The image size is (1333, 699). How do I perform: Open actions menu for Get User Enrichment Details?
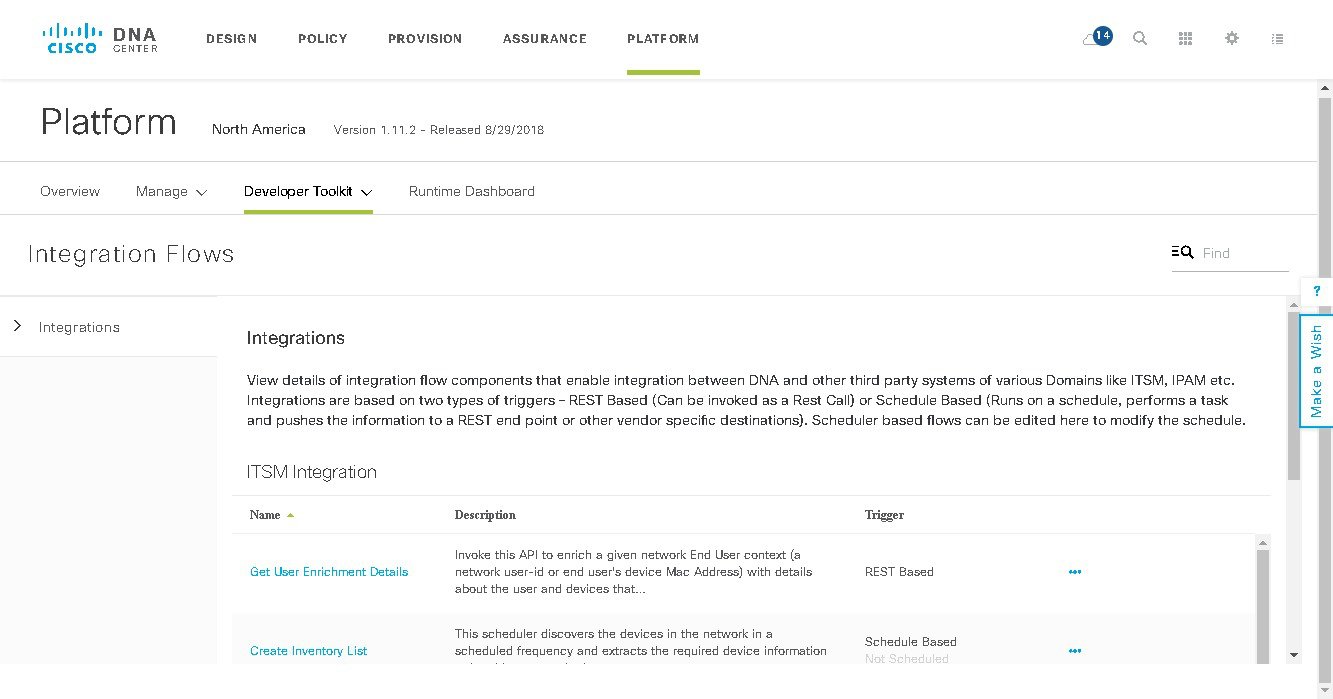[x=1075, y=572]
